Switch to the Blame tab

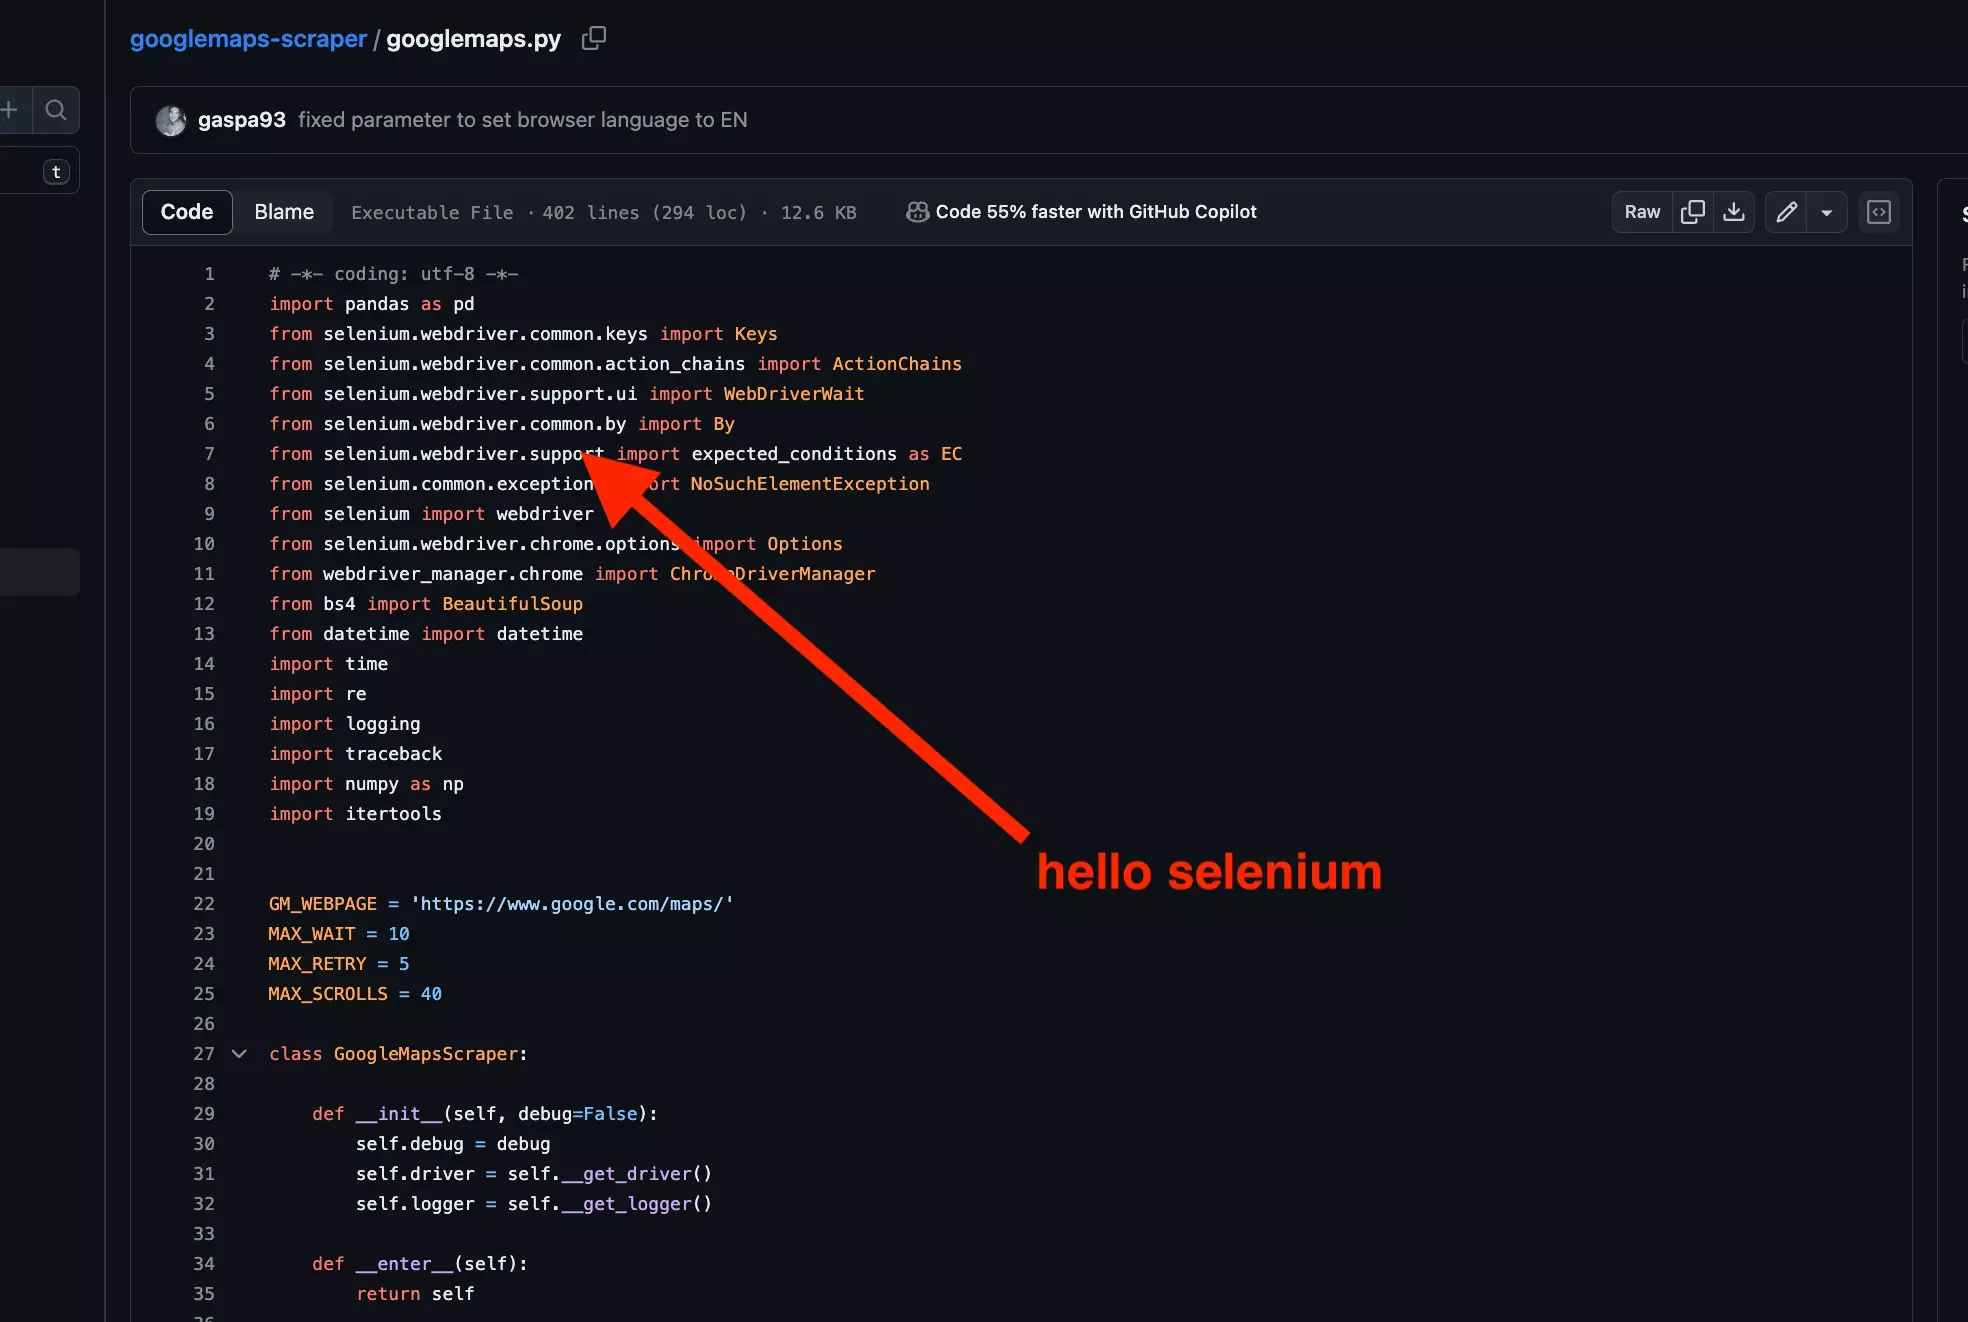[x=284, y=212]
